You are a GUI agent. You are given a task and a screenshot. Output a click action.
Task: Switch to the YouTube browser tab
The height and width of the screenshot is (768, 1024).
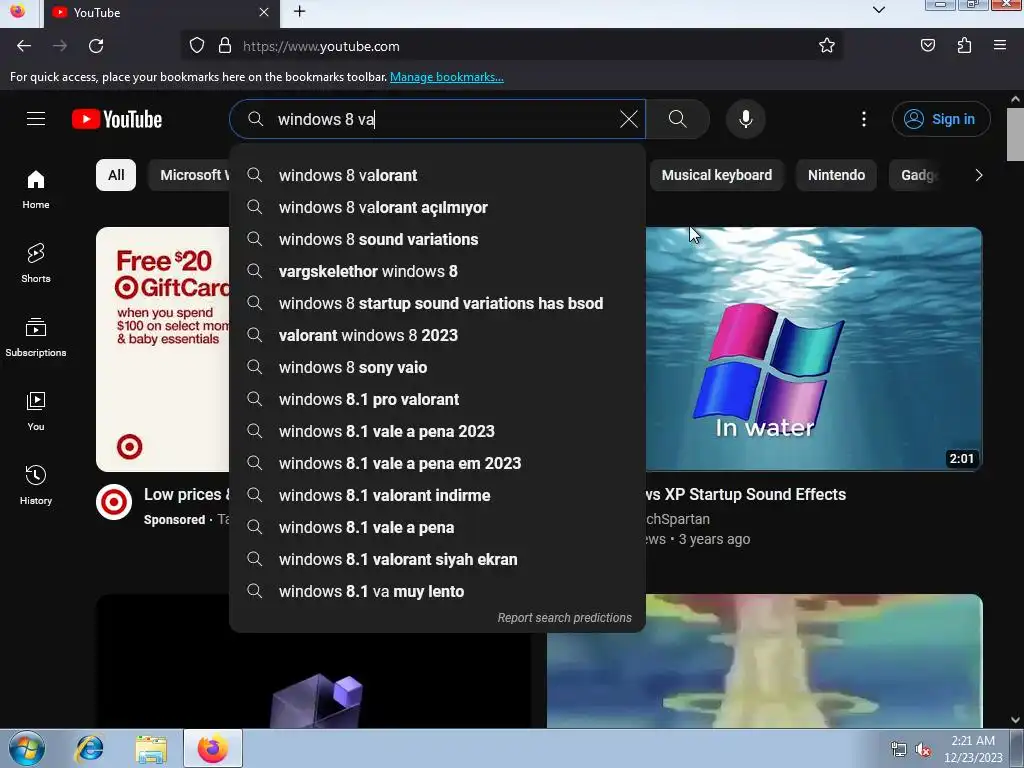(162, 13)
